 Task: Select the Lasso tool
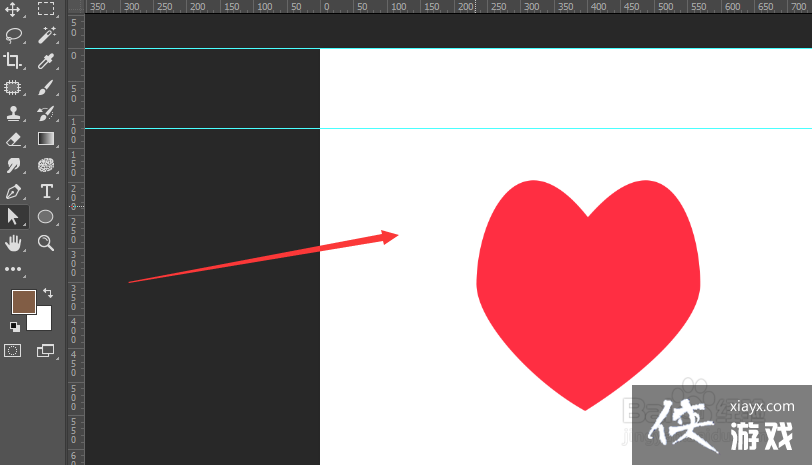14,35
